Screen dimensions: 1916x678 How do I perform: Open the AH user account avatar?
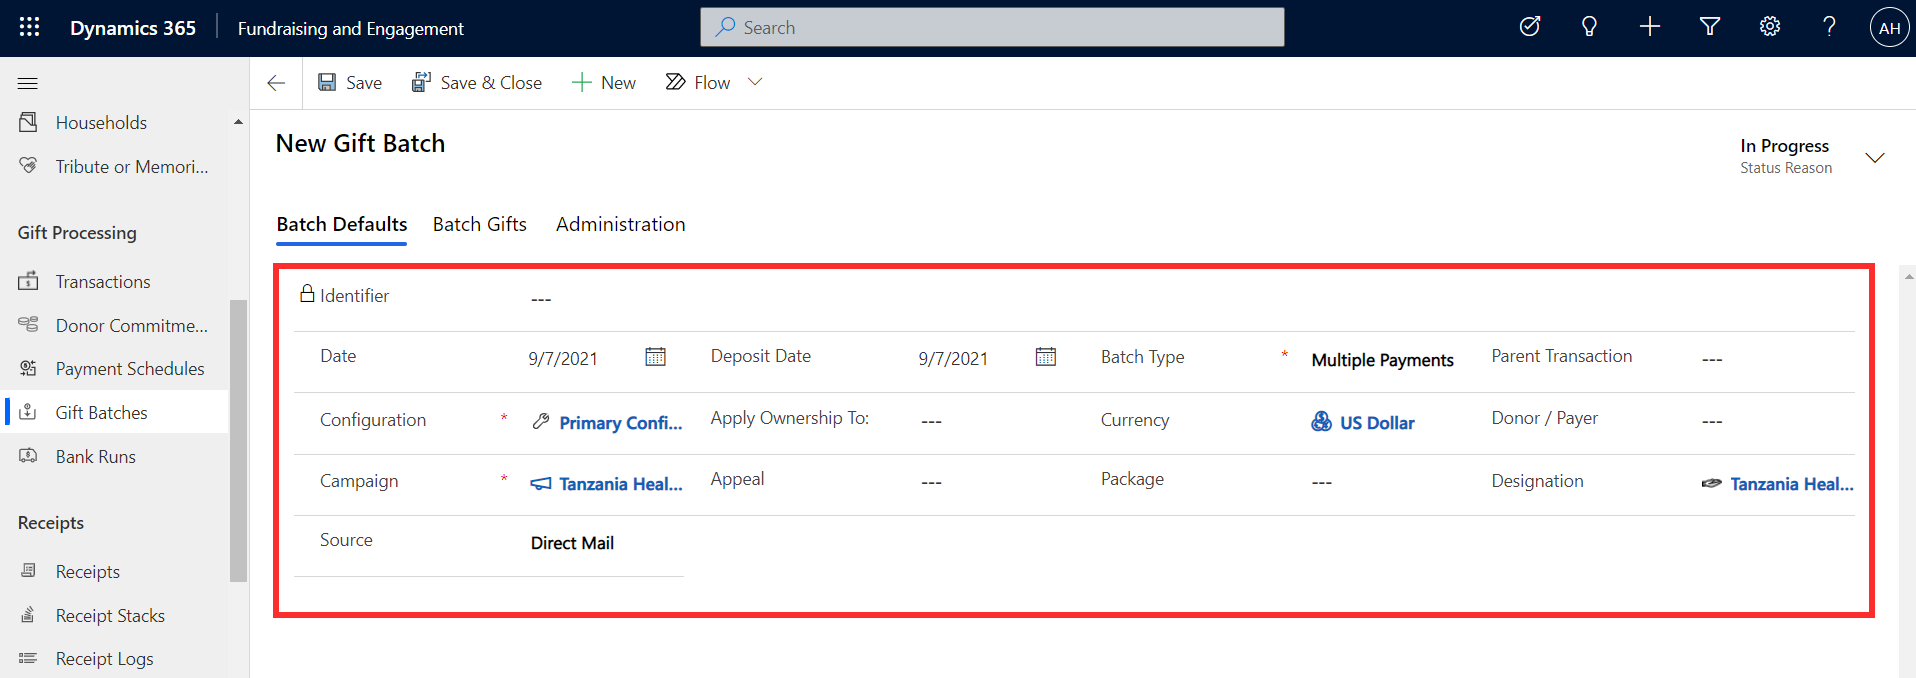point(1889,28)
